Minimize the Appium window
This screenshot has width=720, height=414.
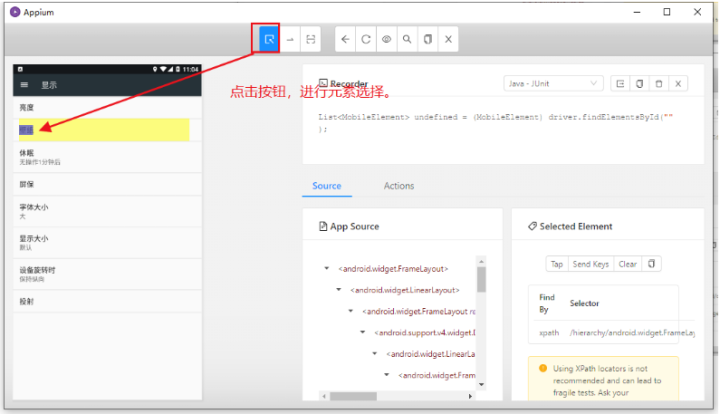tap(637, 12)
